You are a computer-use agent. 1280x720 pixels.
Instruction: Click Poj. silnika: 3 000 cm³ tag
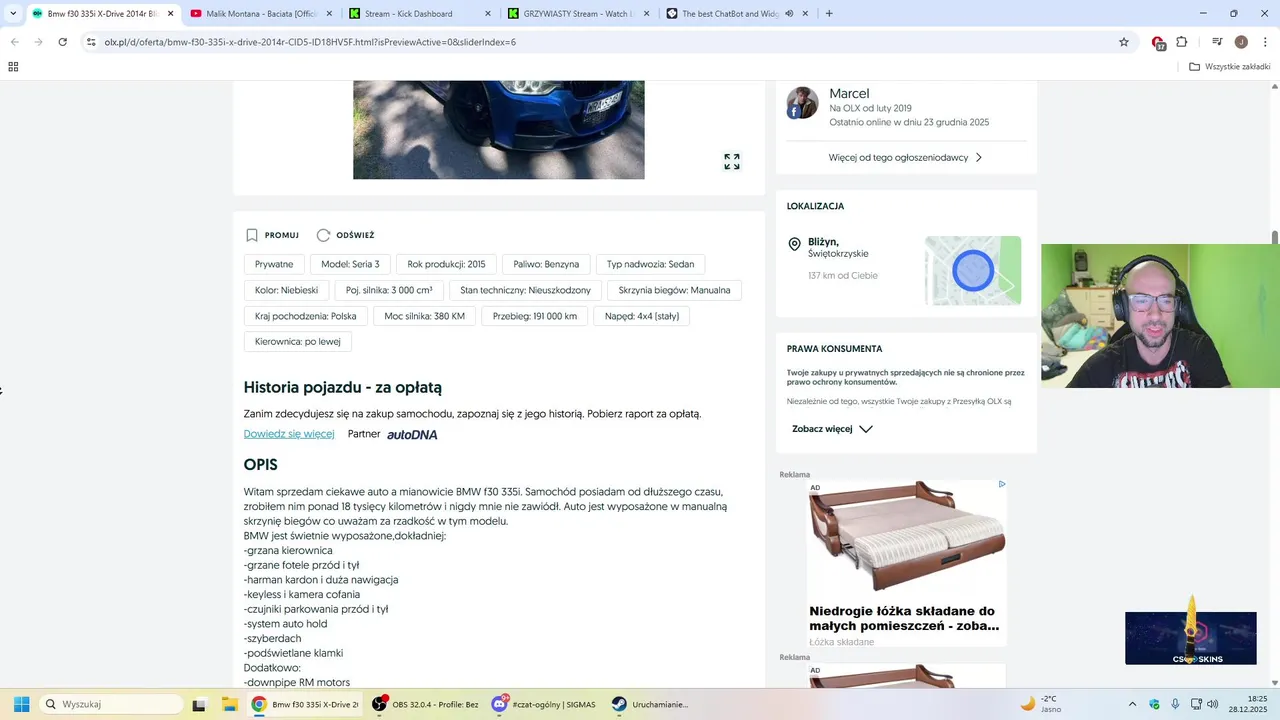(x=389, y=290)
